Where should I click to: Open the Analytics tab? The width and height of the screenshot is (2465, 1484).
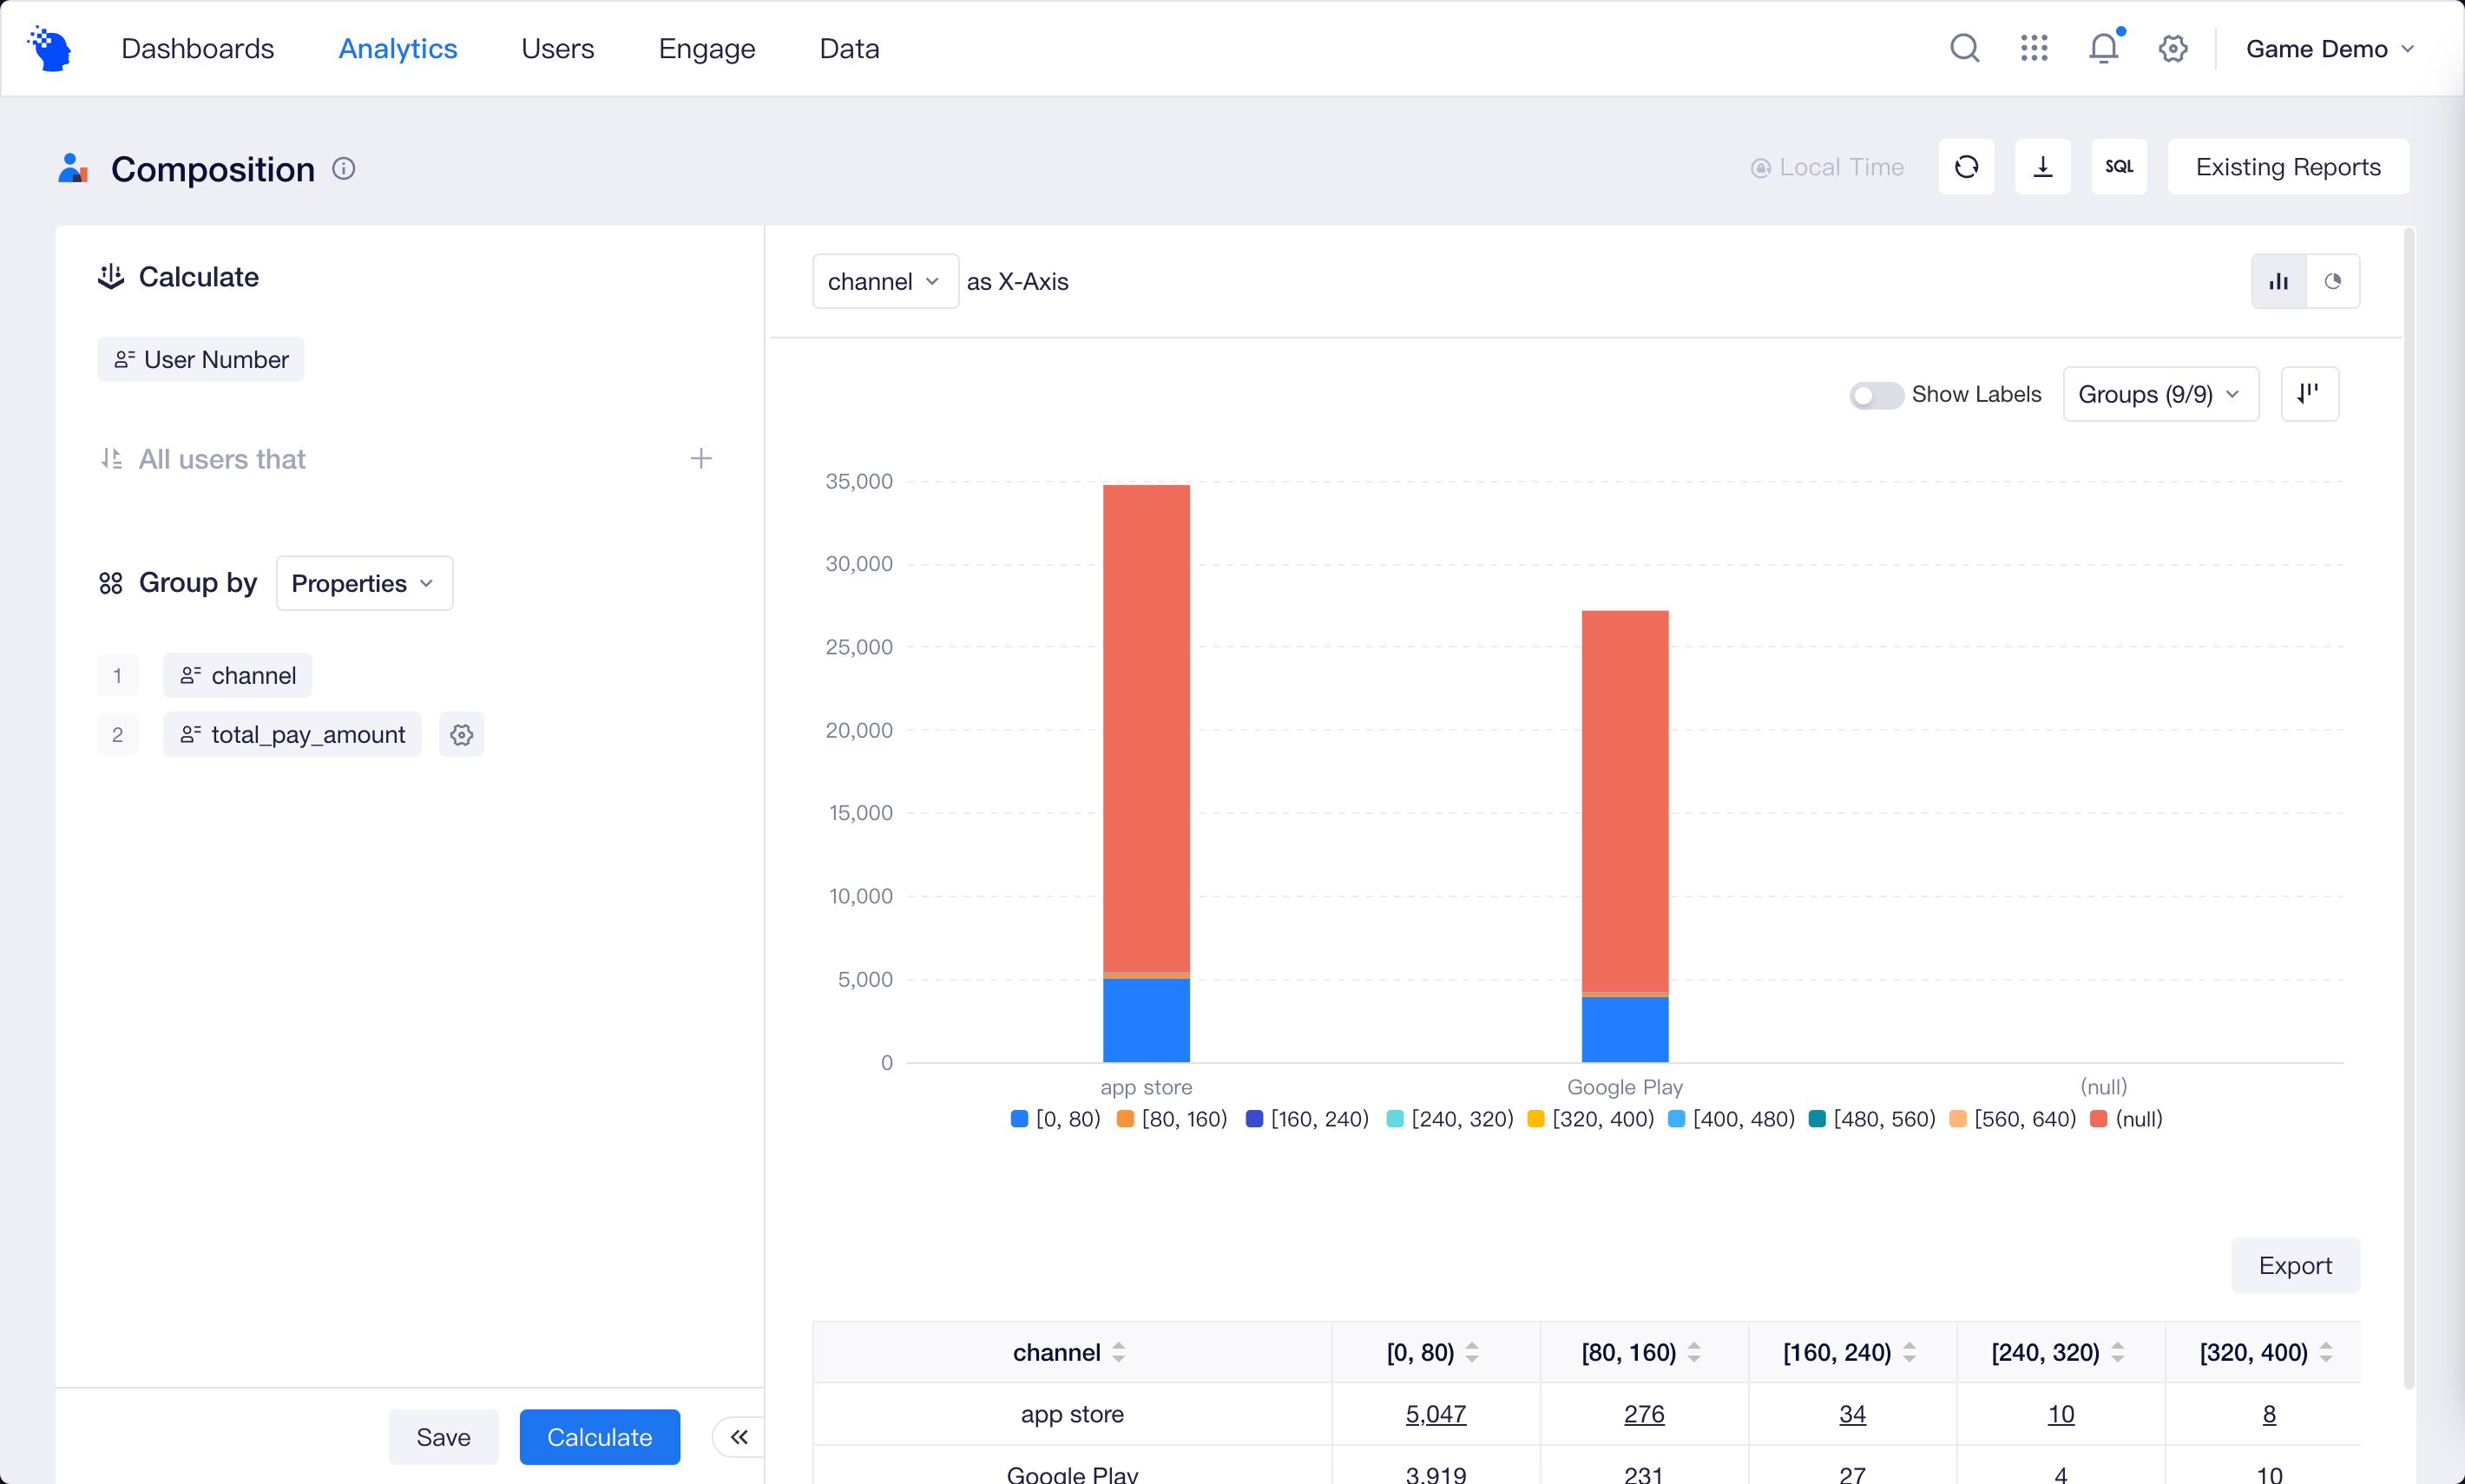[397, 48]
